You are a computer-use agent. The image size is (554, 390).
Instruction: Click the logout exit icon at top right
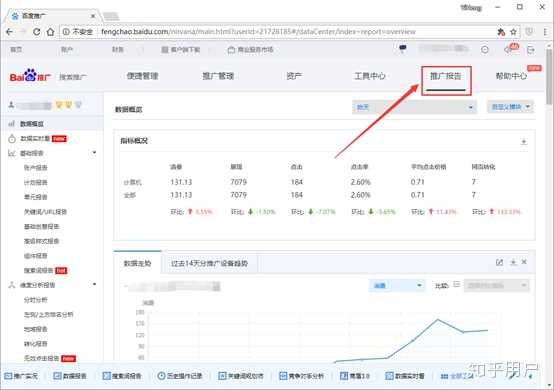tap(531, 50)
